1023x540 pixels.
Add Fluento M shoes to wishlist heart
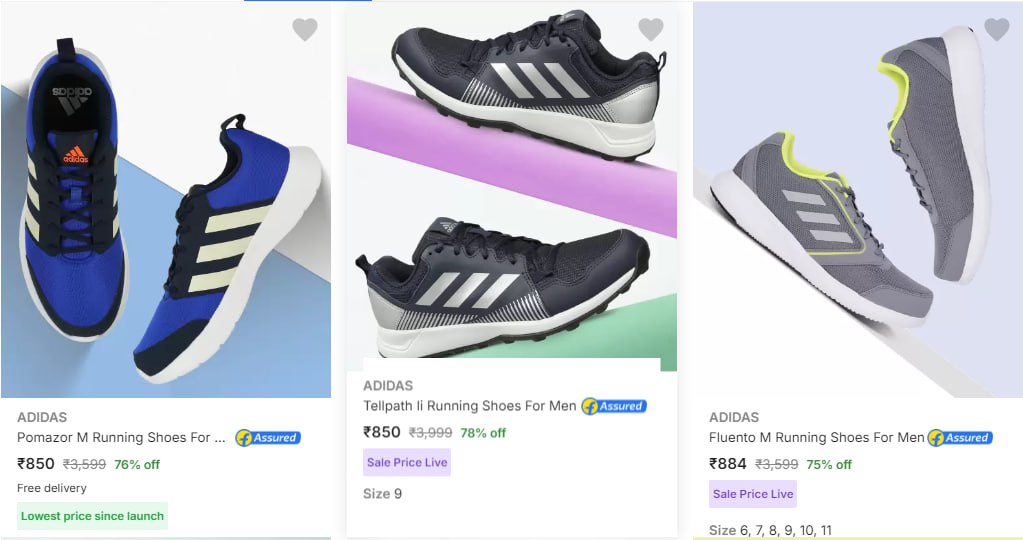coord(996,30)
